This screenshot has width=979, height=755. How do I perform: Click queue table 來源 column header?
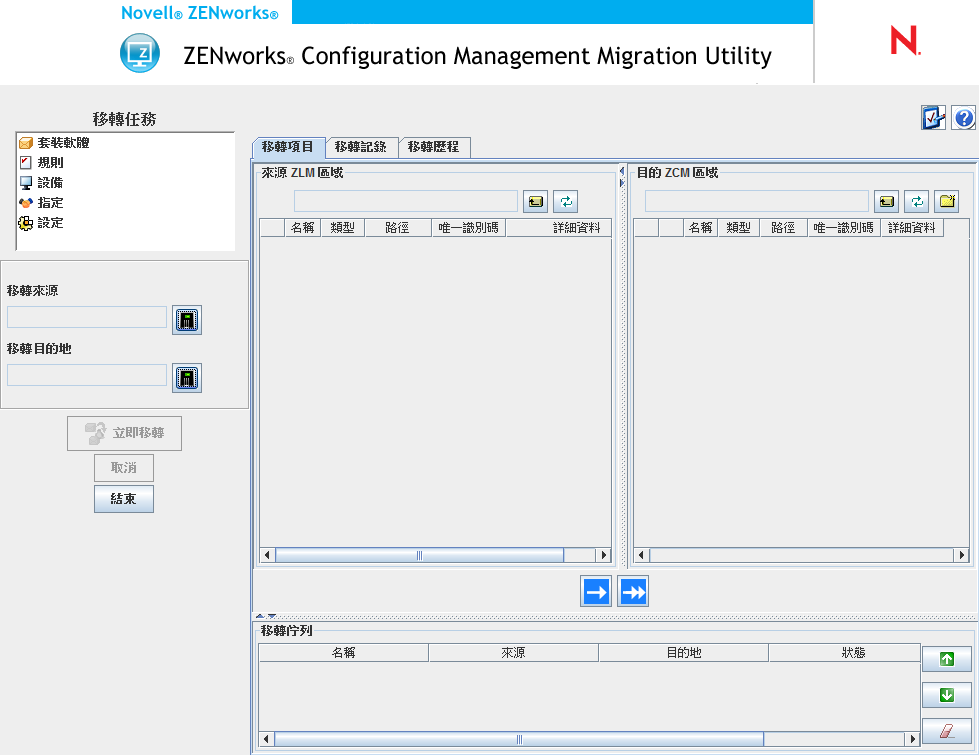point(513,653)
